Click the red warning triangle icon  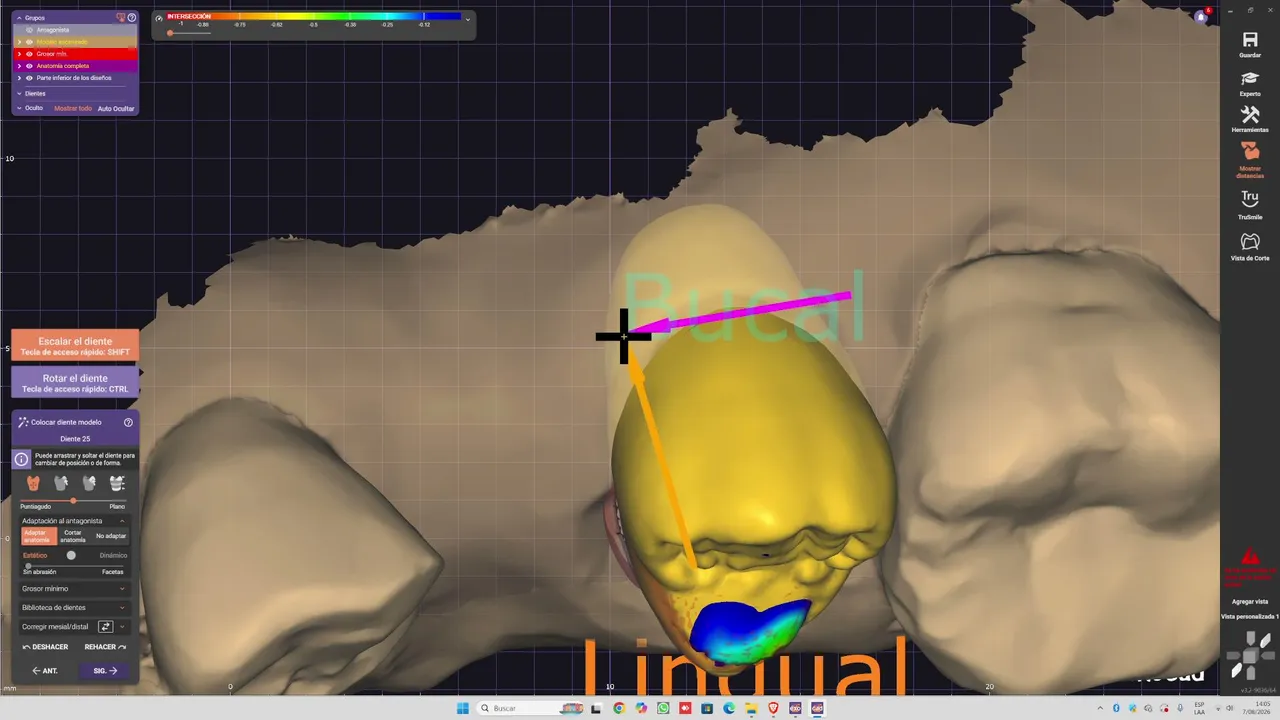coord(1249,555)
